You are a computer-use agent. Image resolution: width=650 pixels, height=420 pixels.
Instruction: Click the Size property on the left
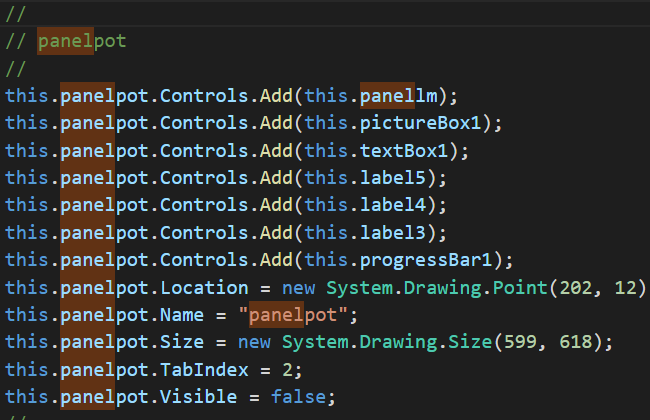[x=182, y=342]
